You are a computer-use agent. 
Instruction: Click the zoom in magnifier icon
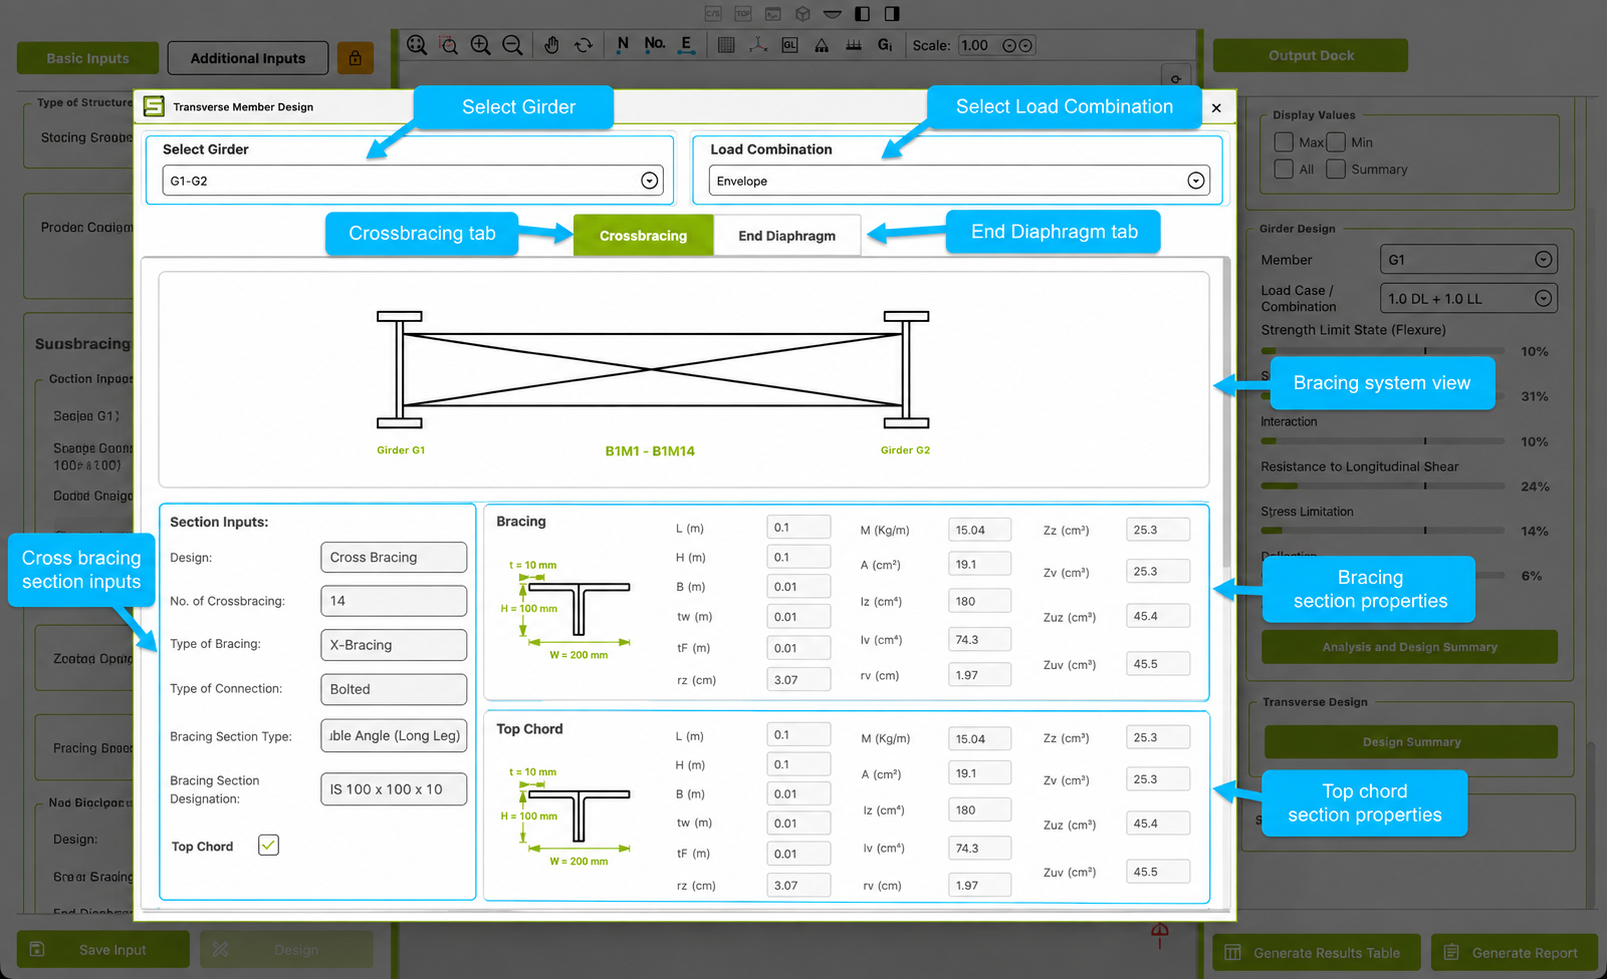(x=481, y=45)
